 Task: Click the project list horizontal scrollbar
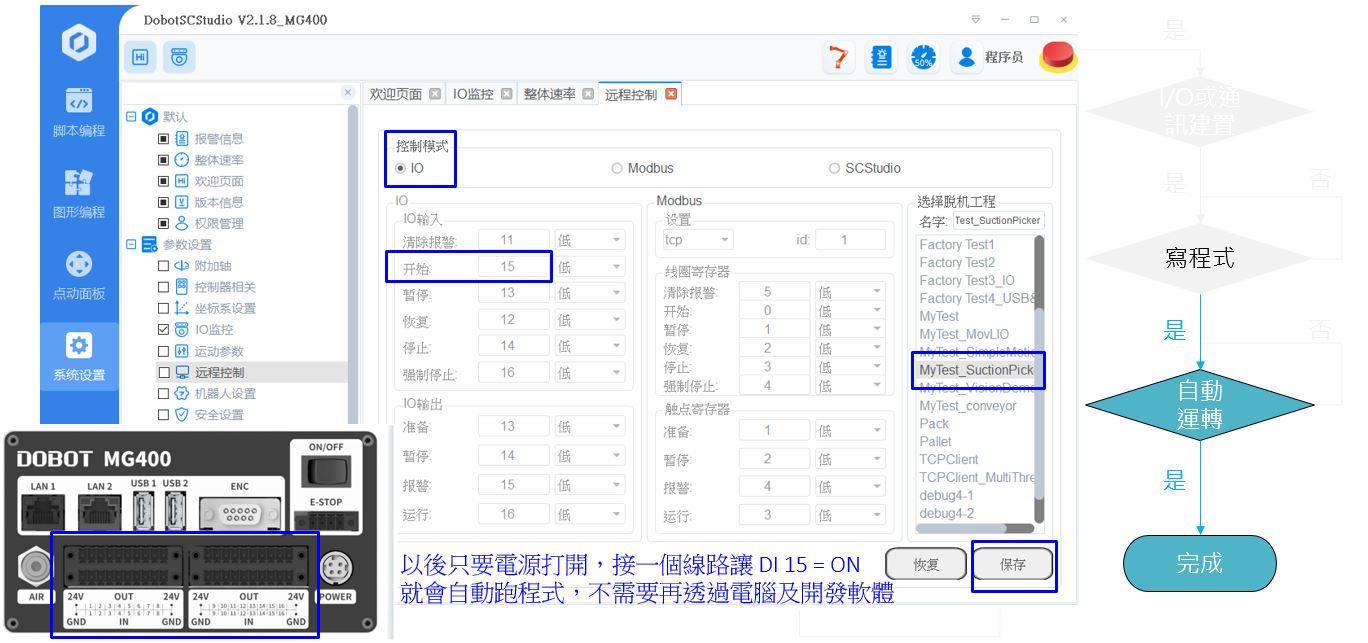click(962, 528)
